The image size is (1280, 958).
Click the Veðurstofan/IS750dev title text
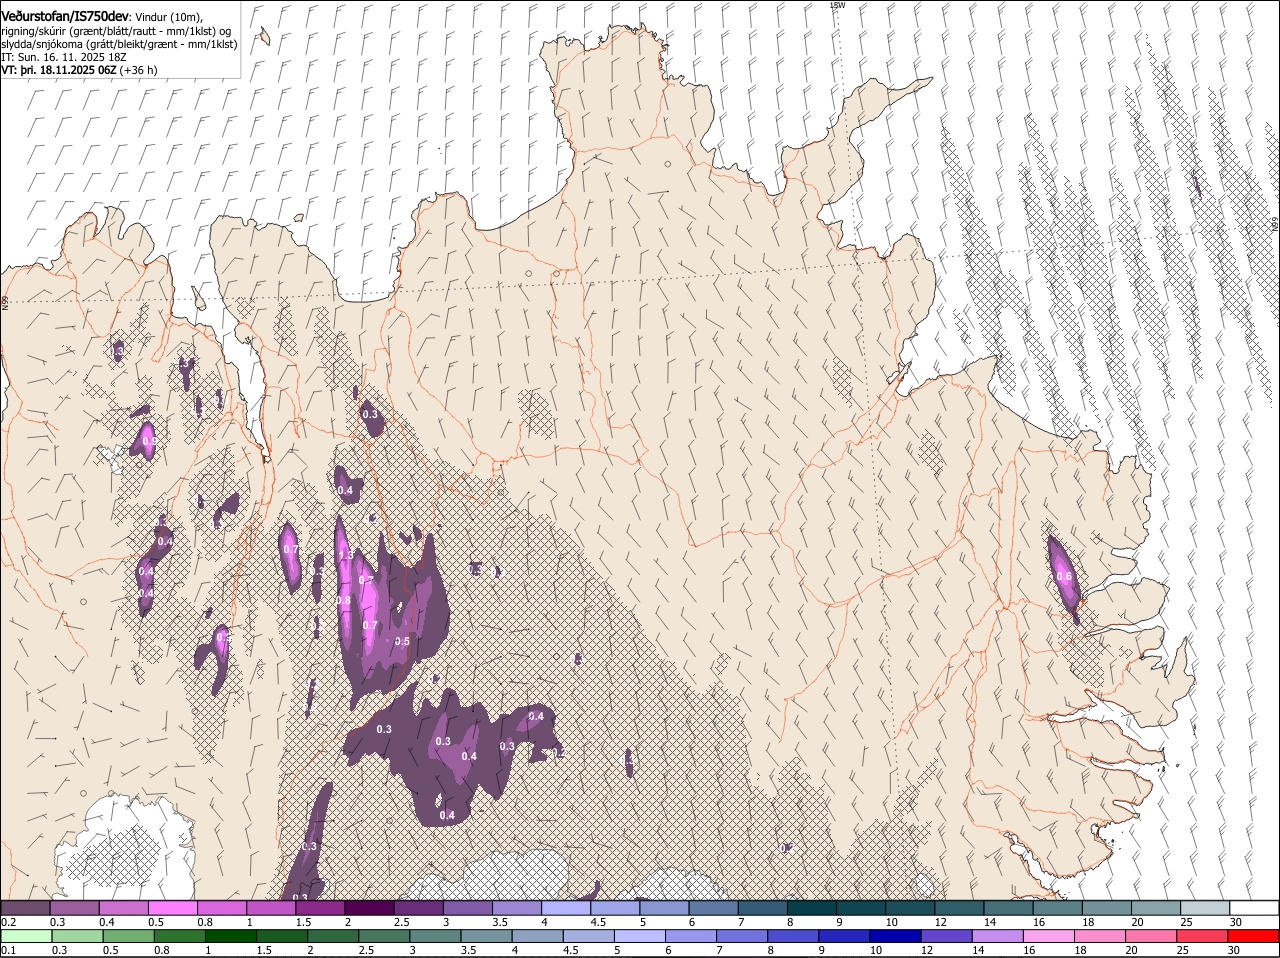pos(65,16)
